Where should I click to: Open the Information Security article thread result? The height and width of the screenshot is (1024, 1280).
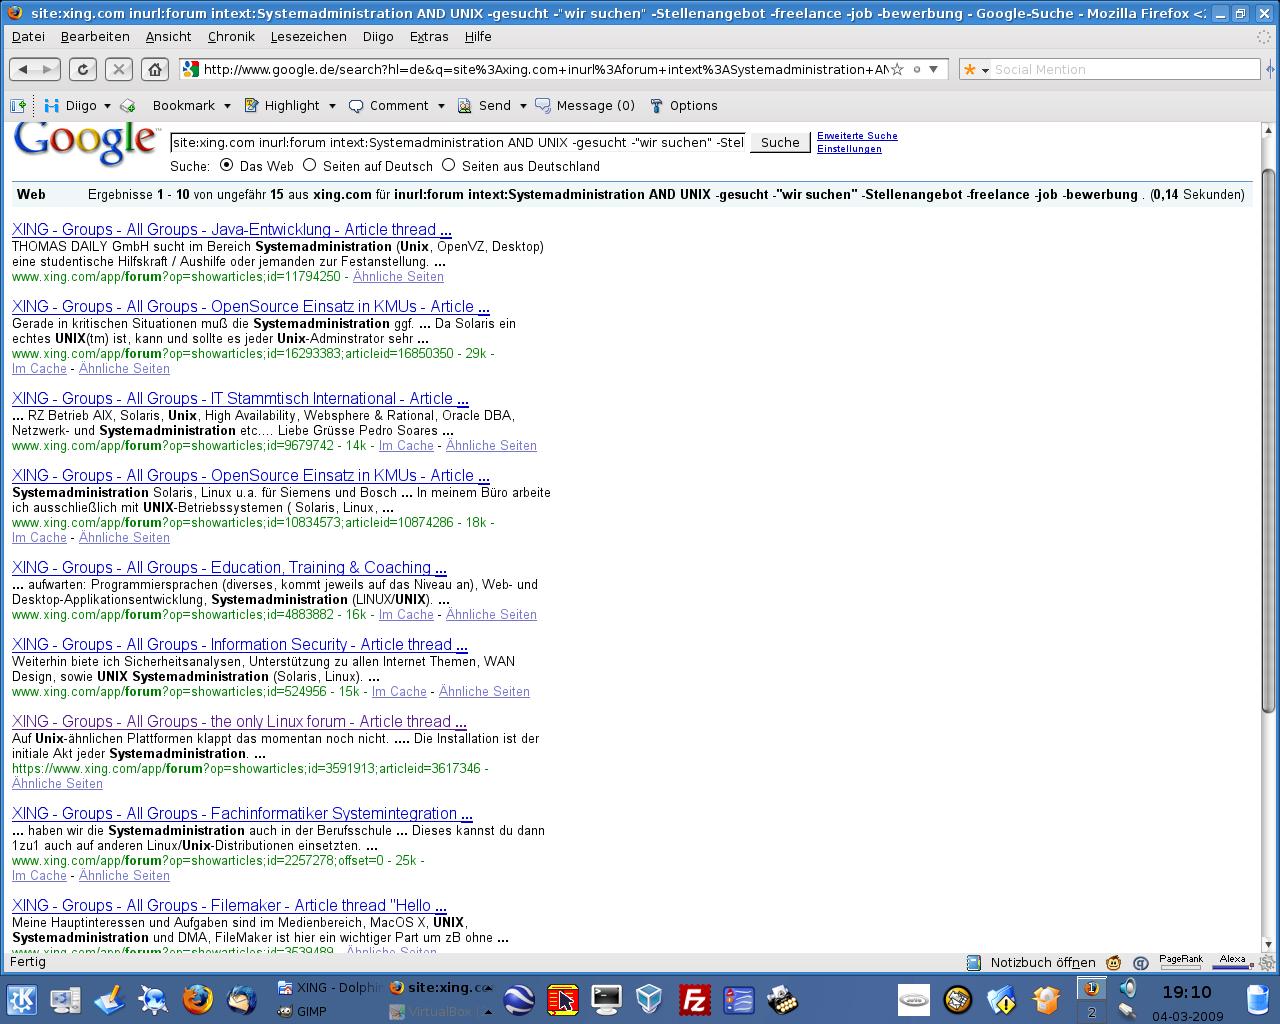click(x=240, y=644)
